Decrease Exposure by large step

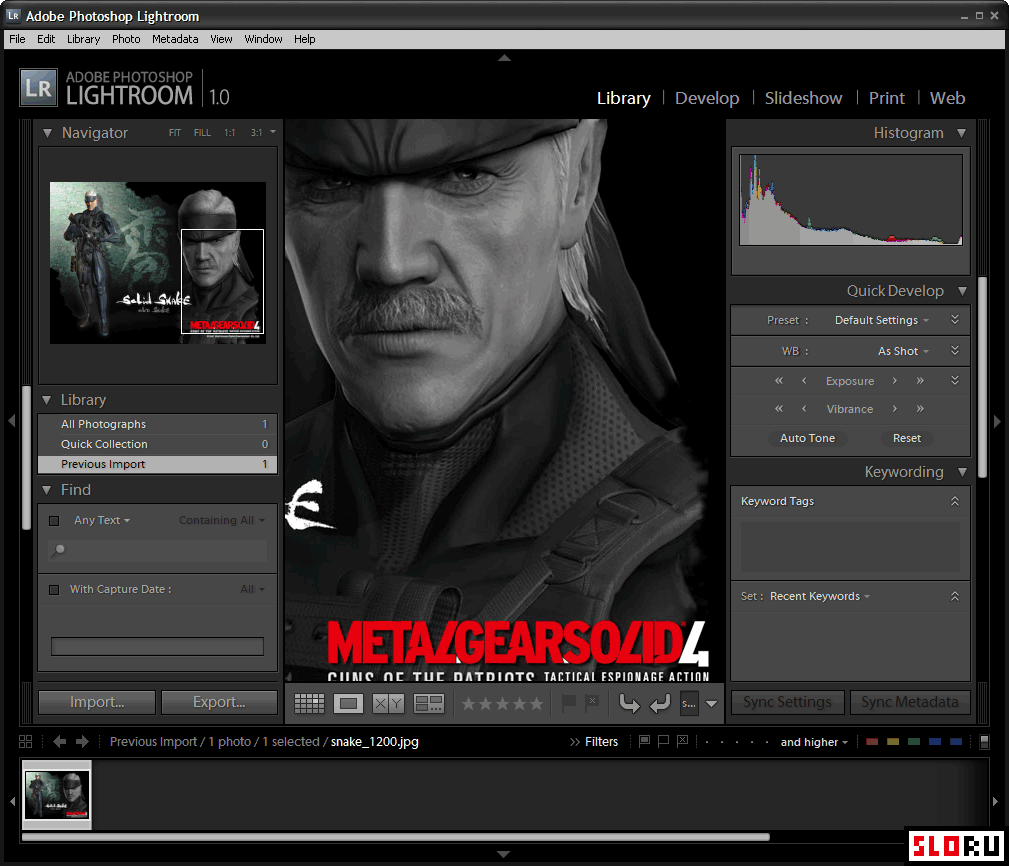click(779, 381)
